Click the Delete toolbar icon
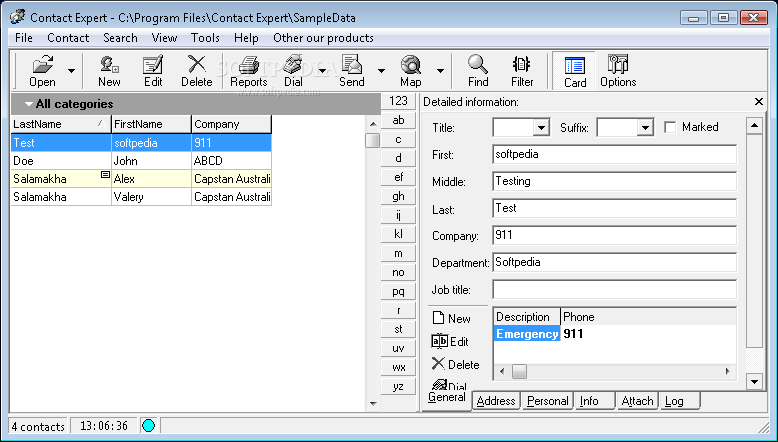The width and height of the screenshot is (778, 442). (x=197, y=64)
